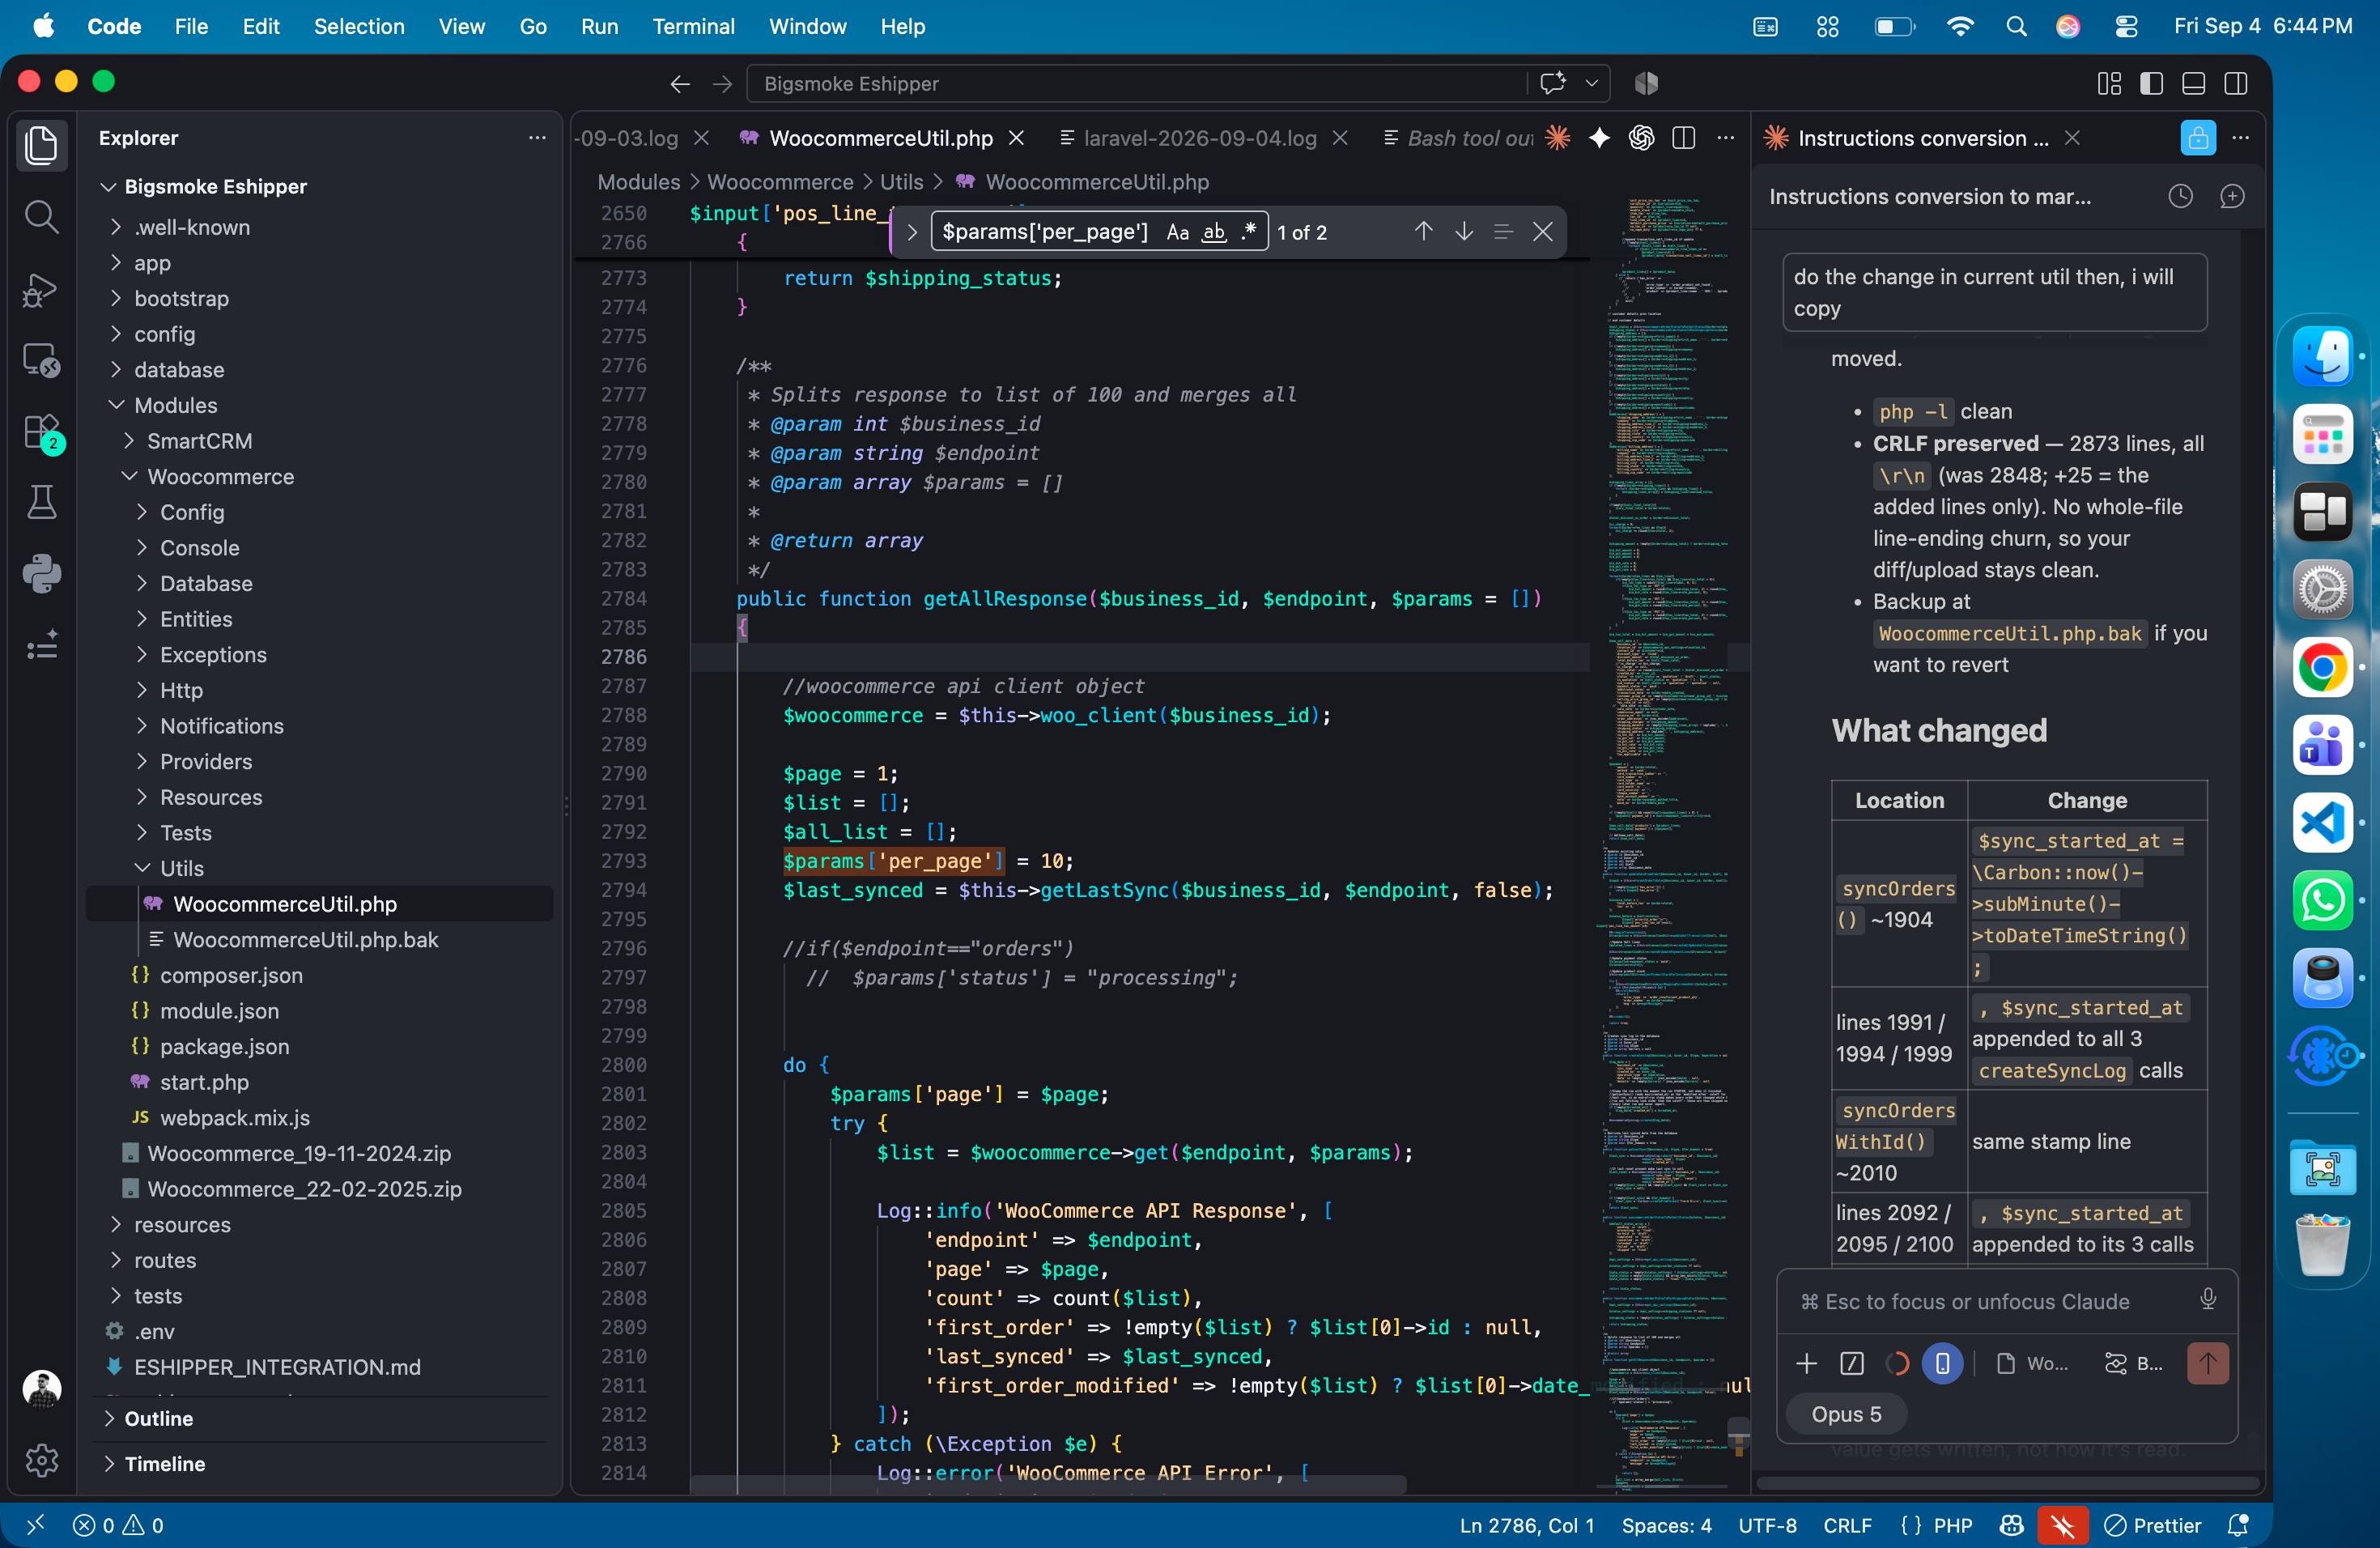
Task: Click the microphone icon in Claude input
Action: coord(2208,1299)
